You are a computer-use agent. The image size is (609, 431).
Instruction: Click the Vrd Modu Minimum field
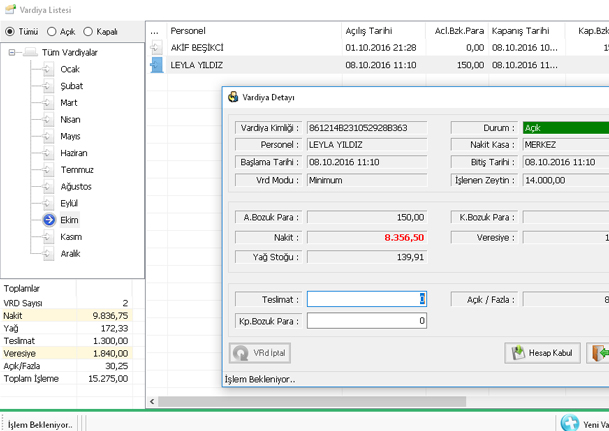[x=367, y=180]
